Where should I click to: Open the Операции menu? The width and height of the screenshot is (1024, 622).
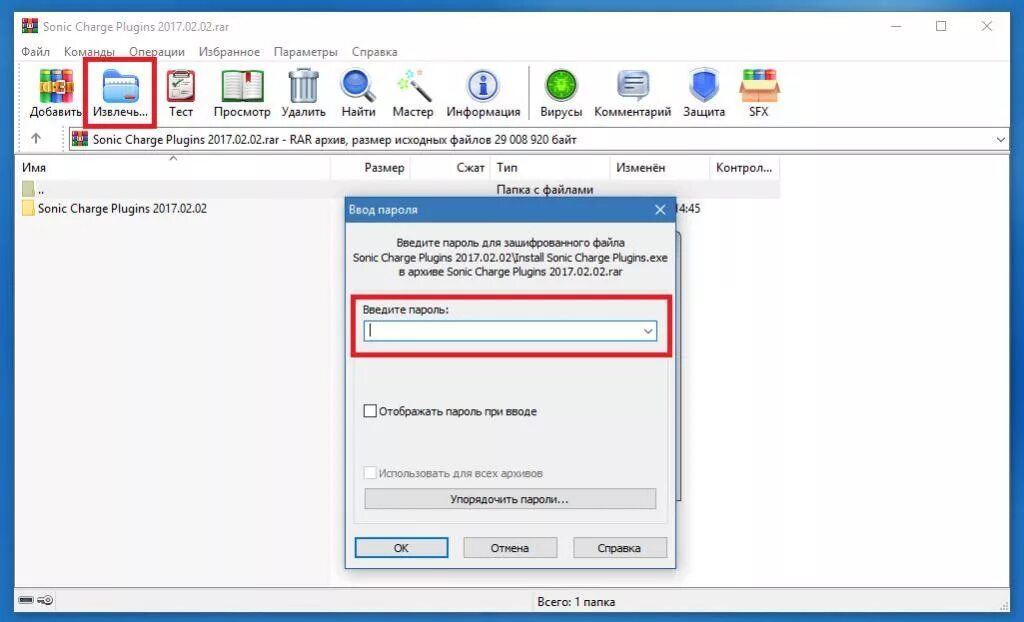(157, 52)
